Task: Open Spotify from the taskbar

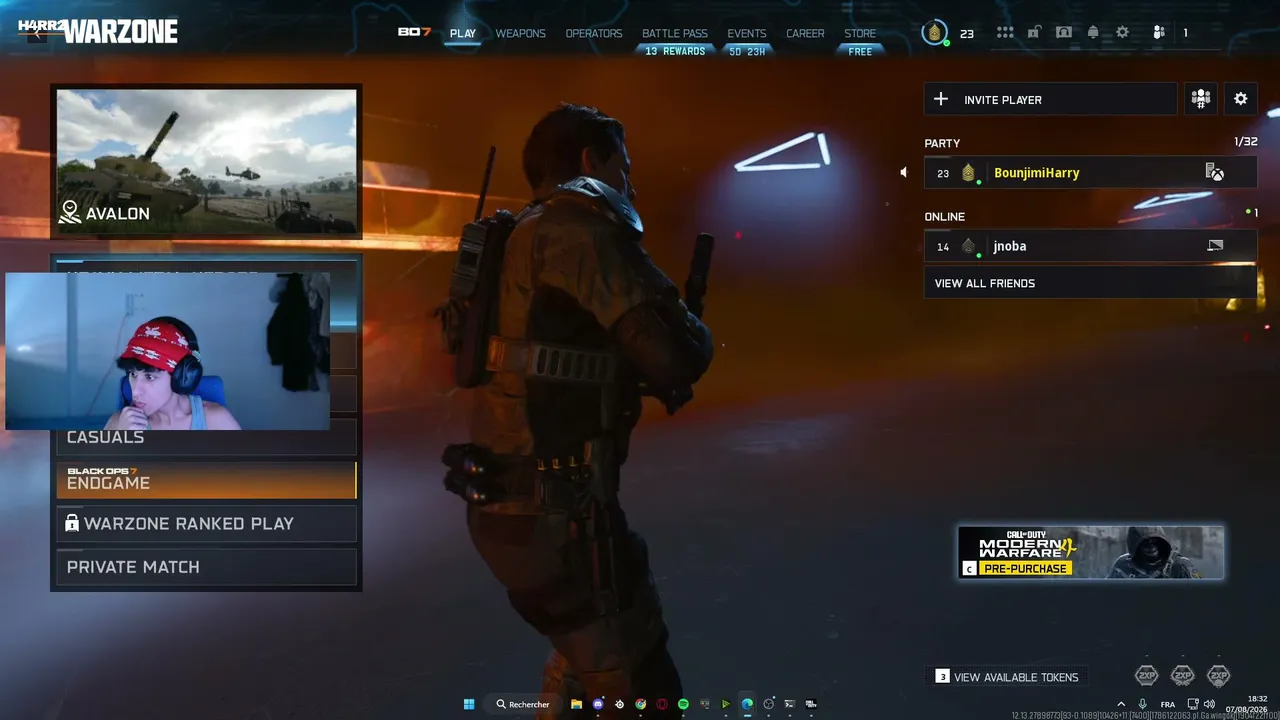Action: pyautogui.click(x=684, y=704)
